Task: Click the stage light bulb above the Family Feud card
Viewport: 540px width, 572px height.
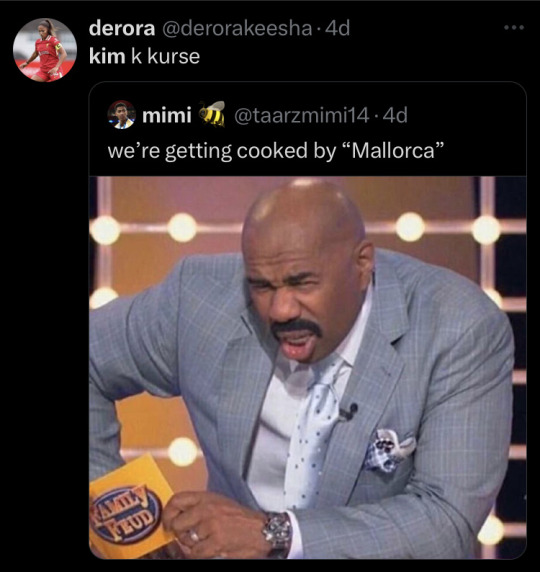Action: 182,451
